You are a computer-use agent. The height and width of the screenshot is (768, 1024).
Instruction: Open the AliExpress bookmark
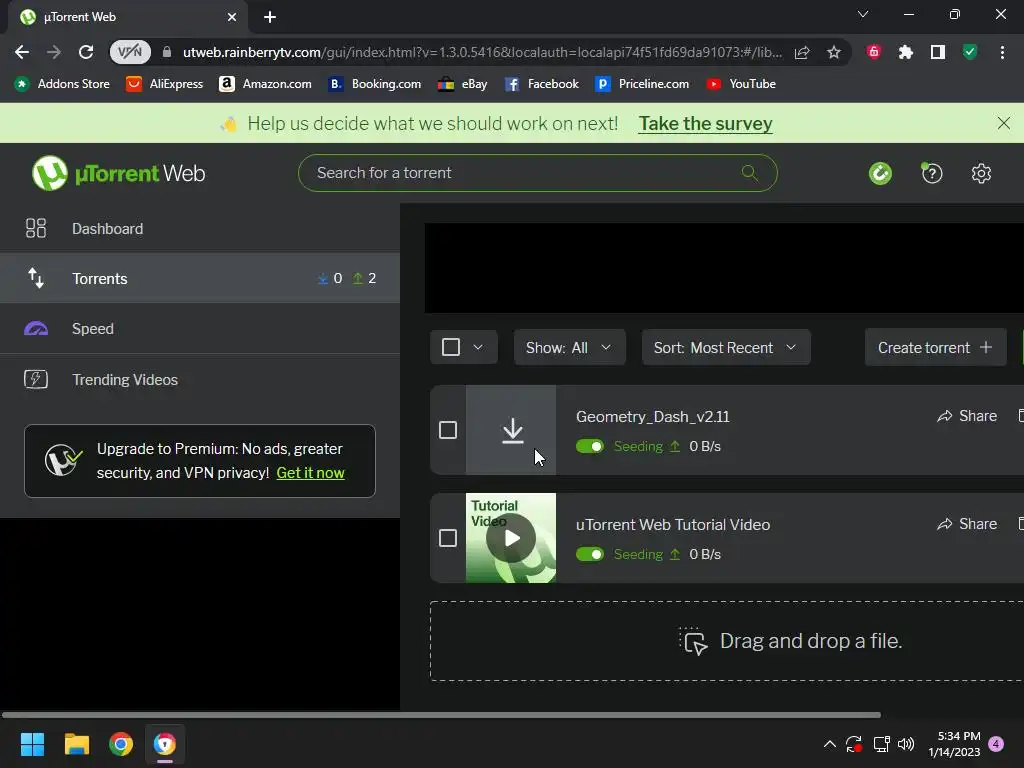coord(165,84)
